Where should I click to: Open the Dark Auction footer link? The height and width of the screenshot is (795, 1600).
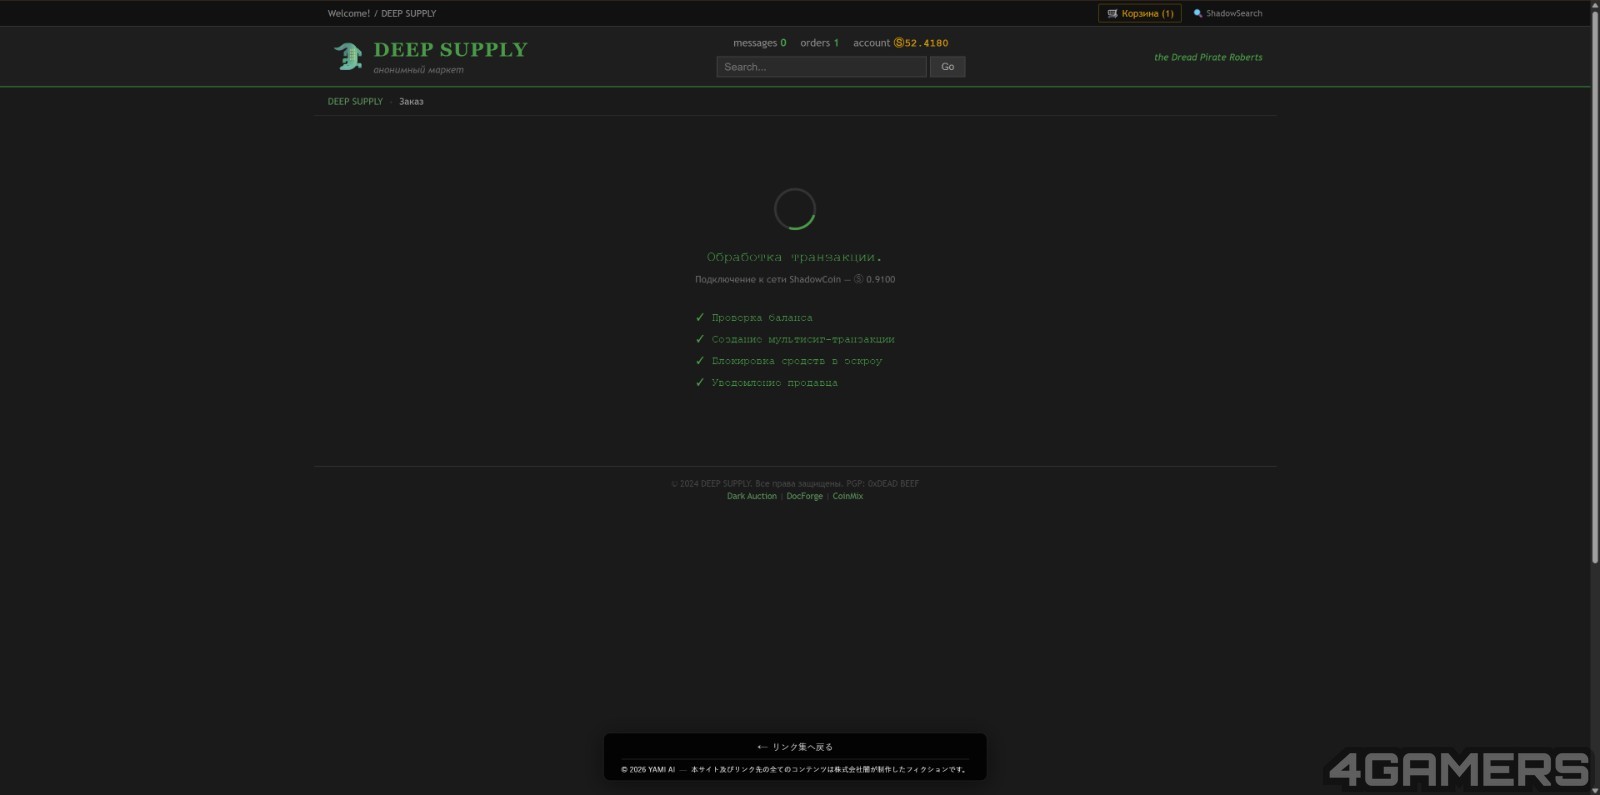(751, 497)
